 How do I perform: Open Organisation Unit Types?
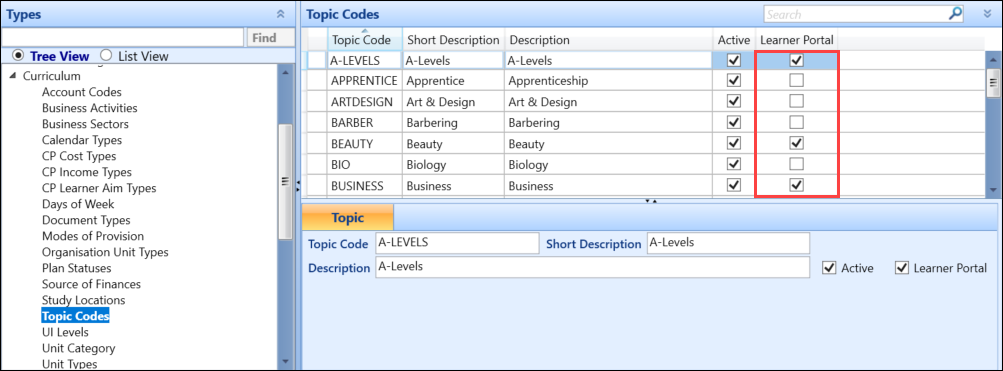105,252
